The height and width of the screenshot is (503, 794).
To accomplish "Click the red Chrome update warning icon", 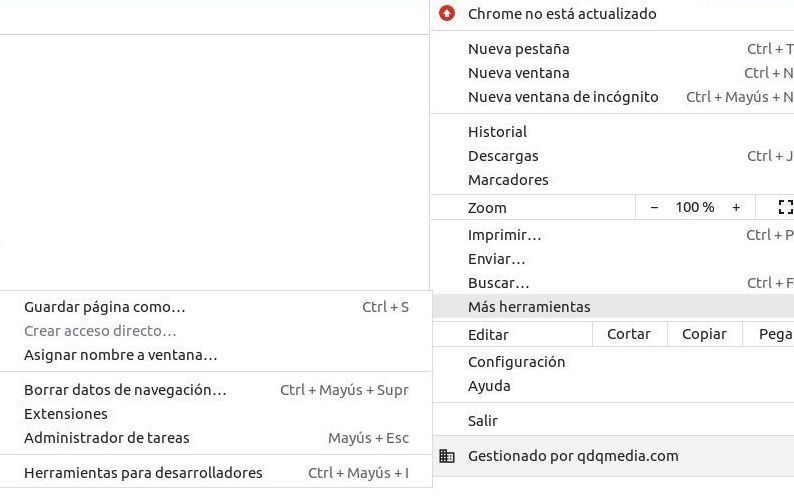I will 447,14.
